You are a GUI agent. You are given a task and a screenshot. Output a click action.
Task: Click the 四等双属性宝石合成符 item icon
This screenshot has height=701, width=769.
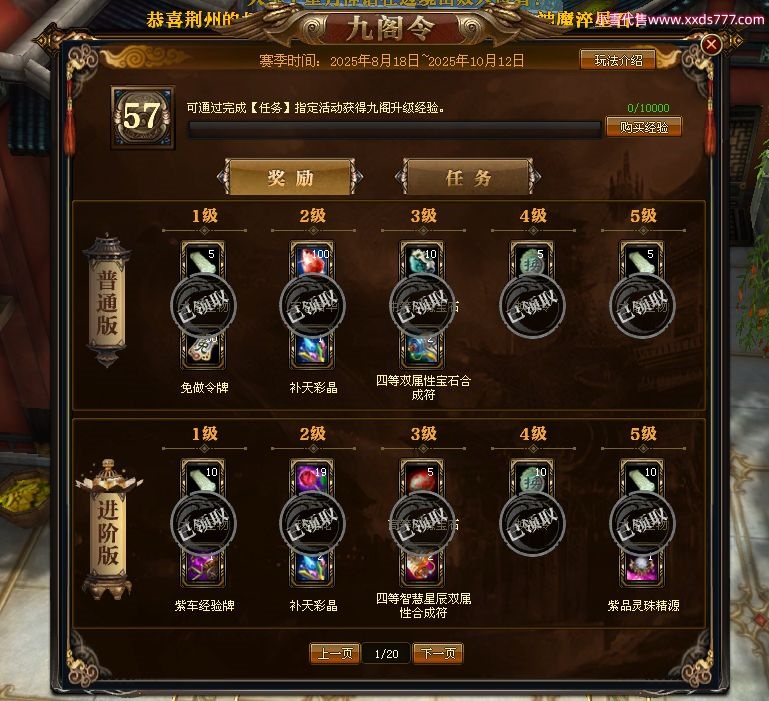(x=422, y=351)
